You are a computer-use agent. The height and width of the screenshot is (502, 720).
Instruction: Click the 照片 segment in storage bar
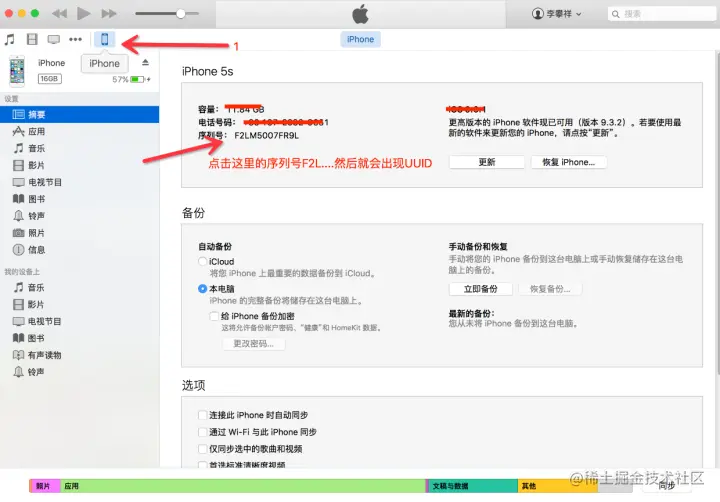coord(45,486)
